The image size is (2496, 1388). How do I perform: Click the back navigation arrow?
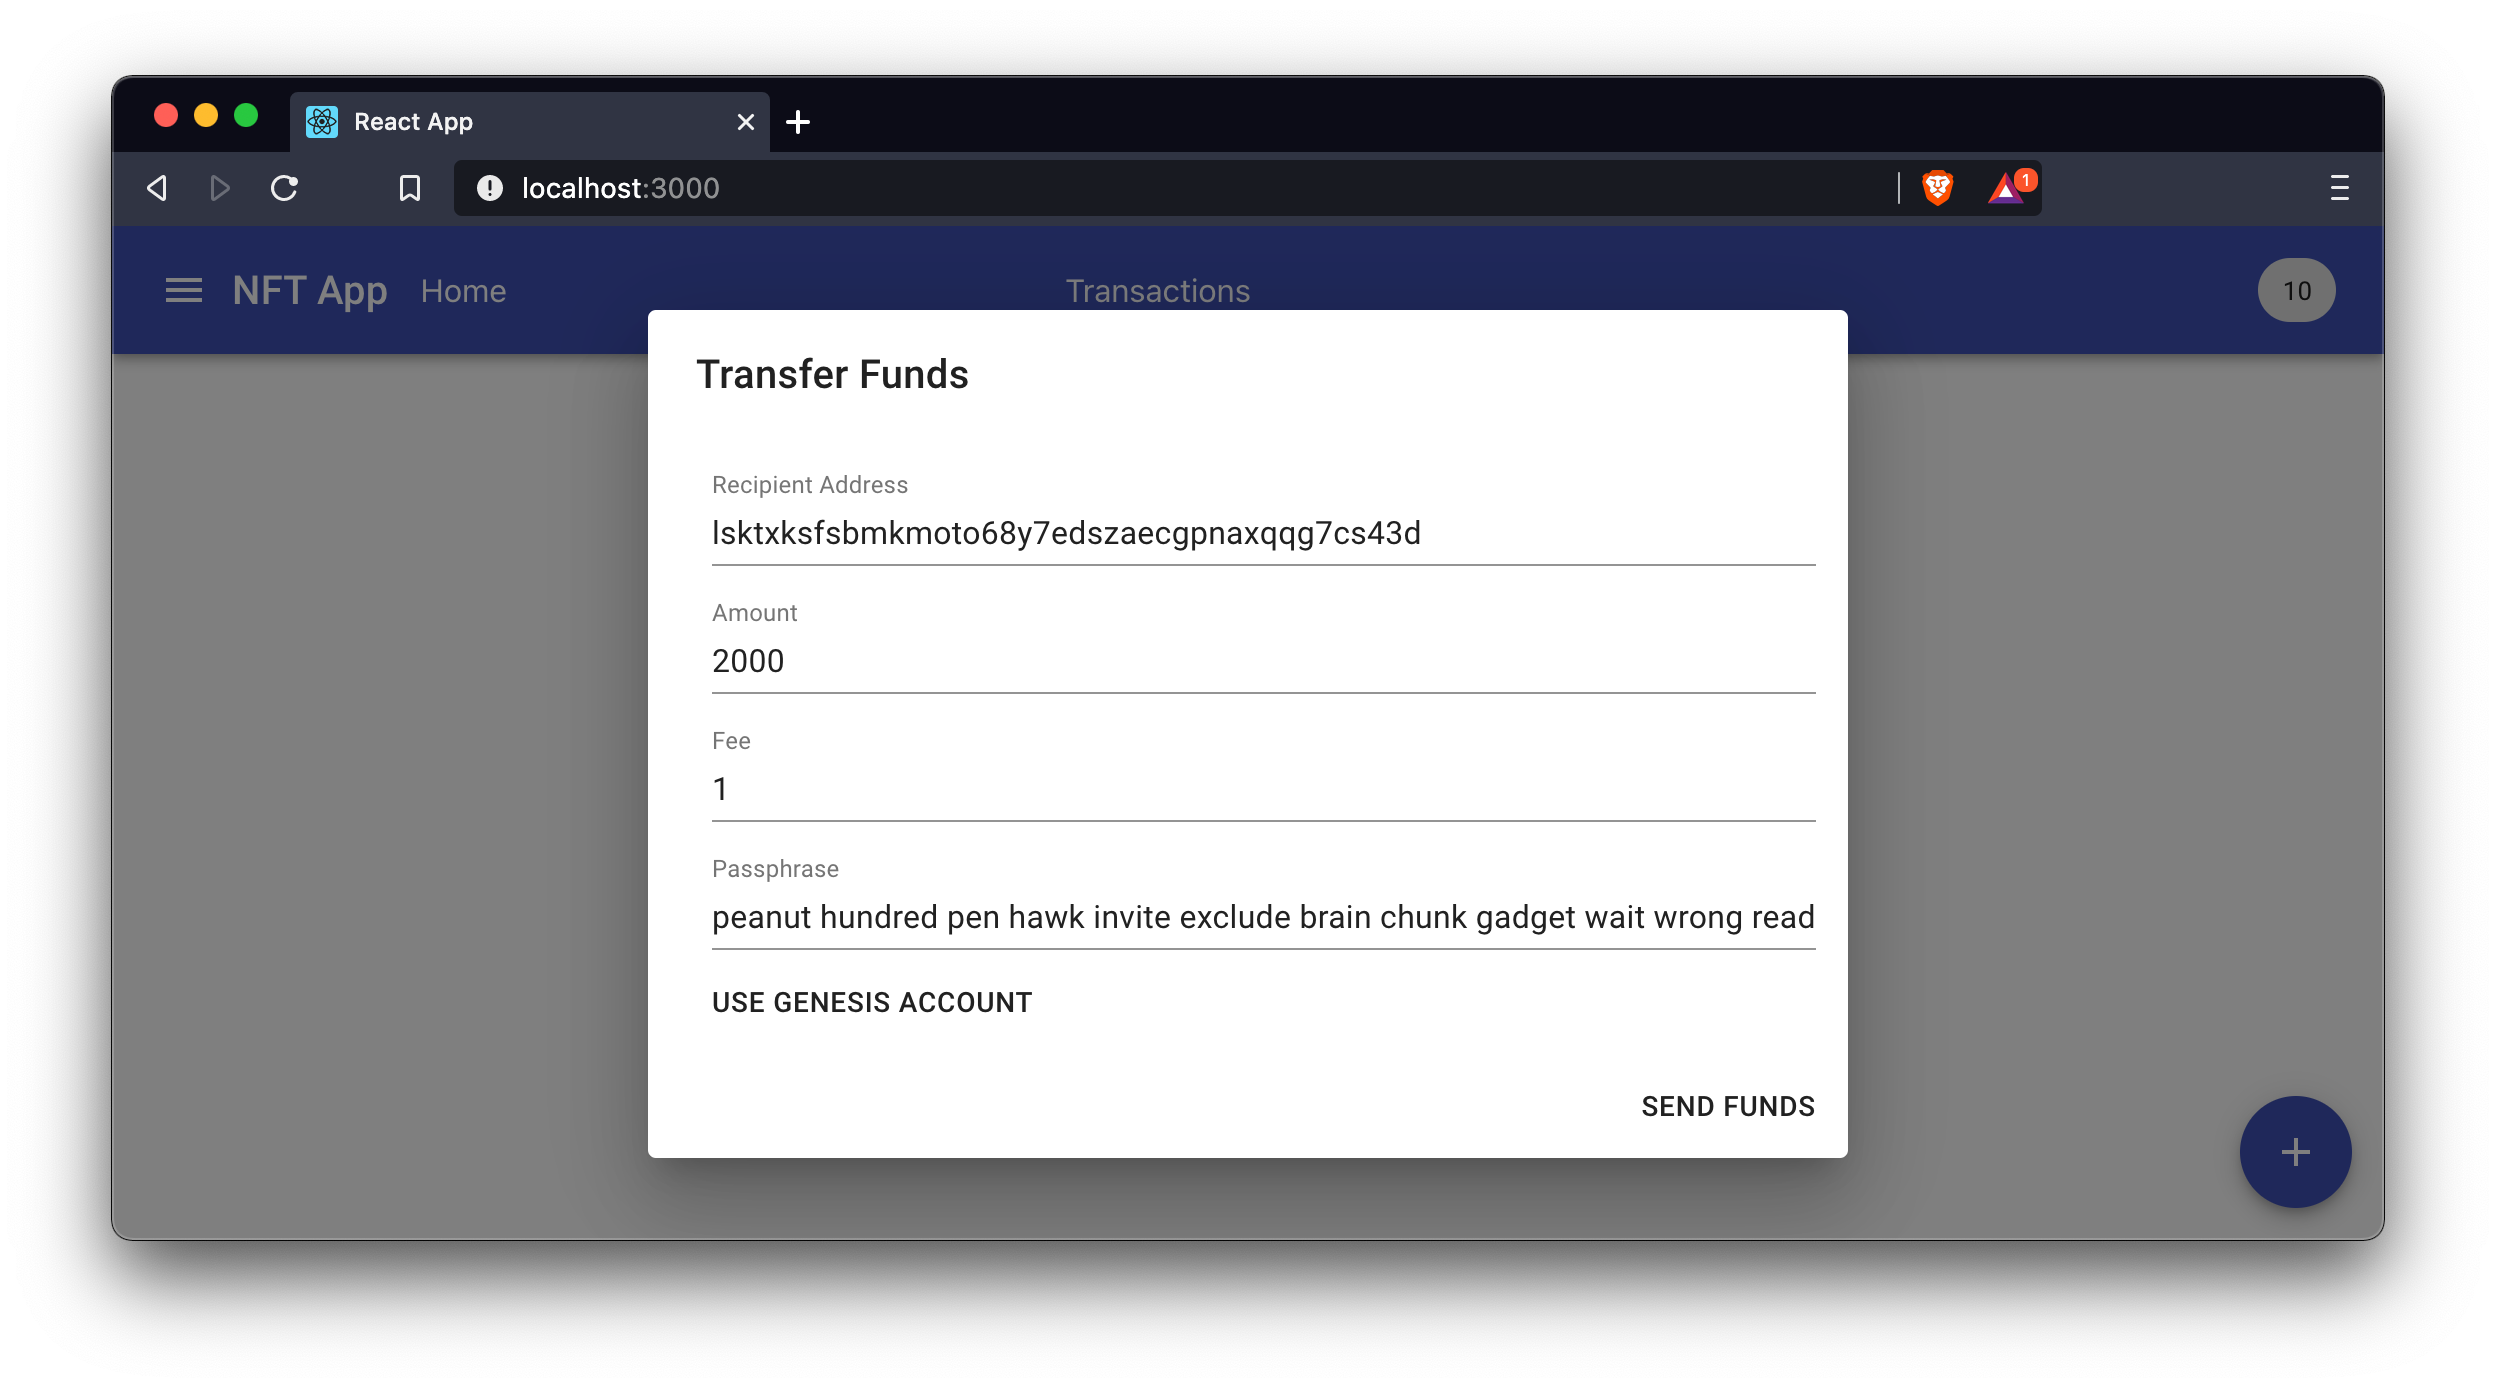(x=157, y=188)
